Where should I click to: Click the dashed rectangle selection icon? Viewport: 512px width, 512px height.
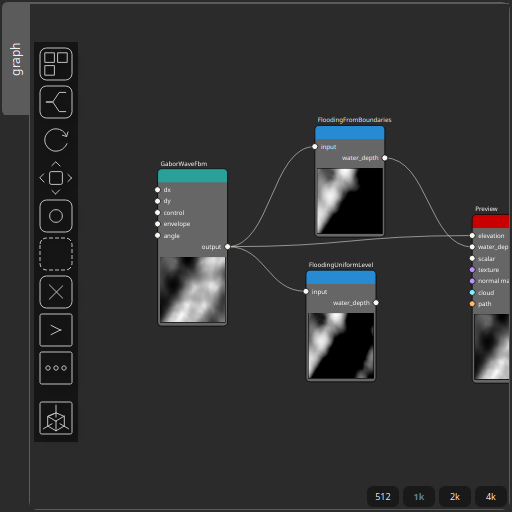click(56, 254)
